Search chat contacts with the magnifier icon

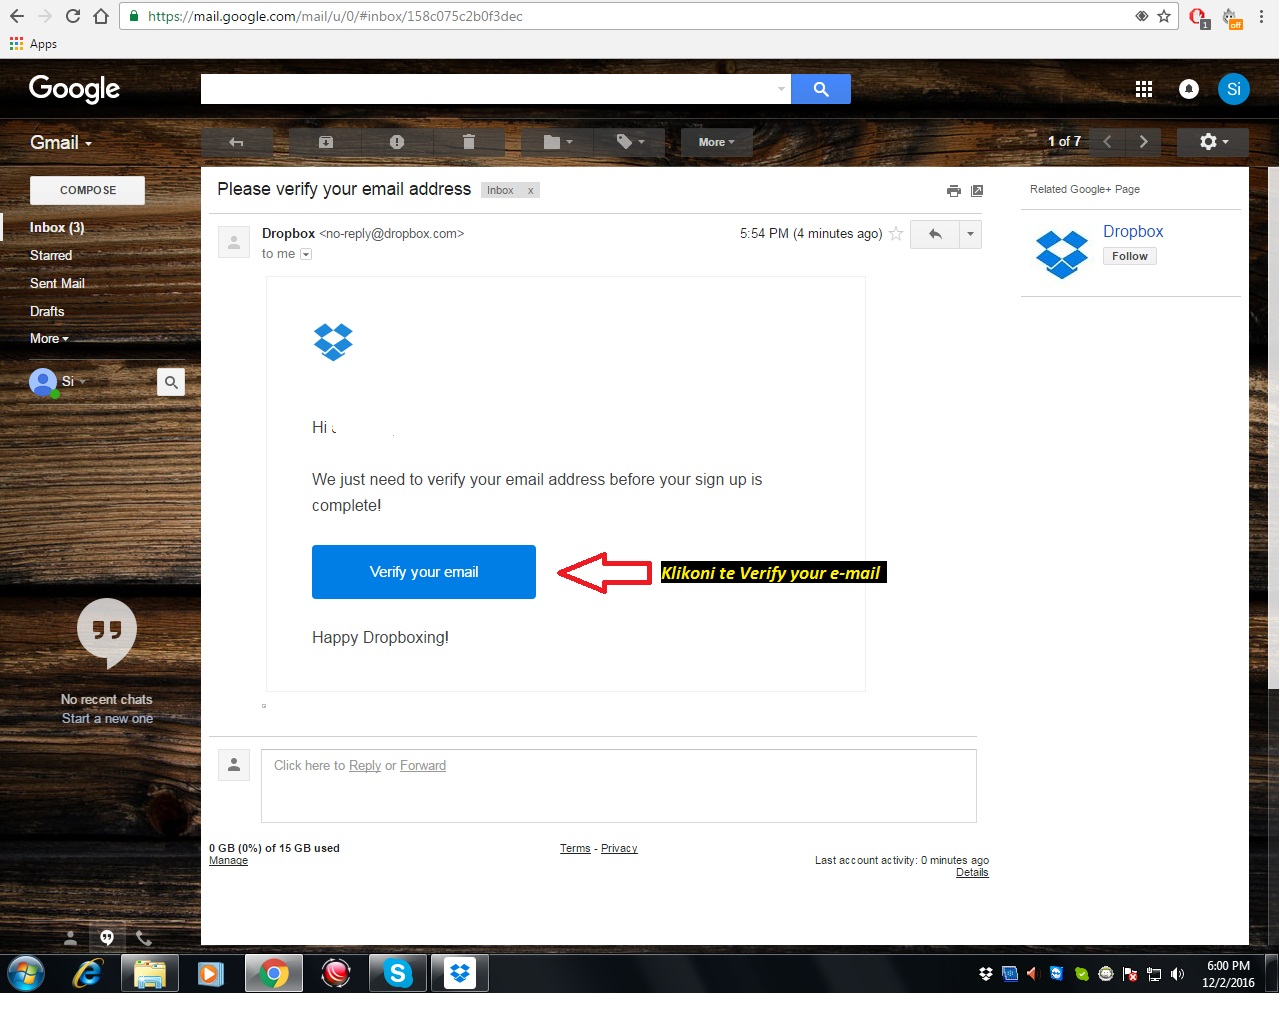point(171,382)
